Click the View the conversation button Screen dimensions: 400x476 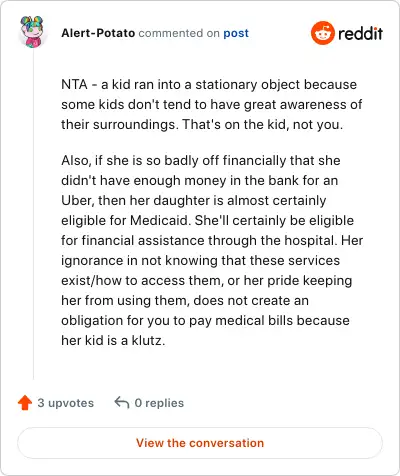(200, 443)
